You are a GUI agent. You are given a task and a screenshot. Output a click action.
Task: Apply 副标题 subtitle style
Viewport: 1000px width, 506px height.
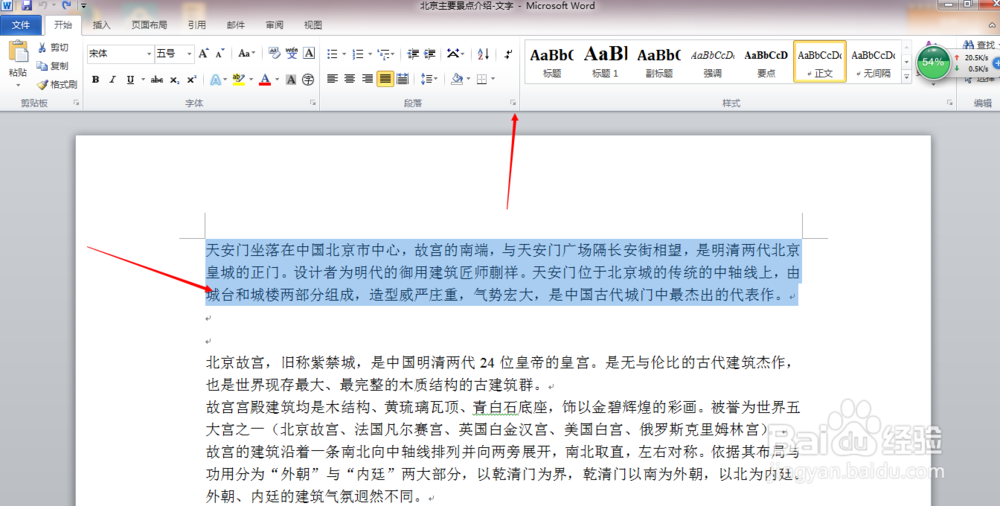coord(659,62)
